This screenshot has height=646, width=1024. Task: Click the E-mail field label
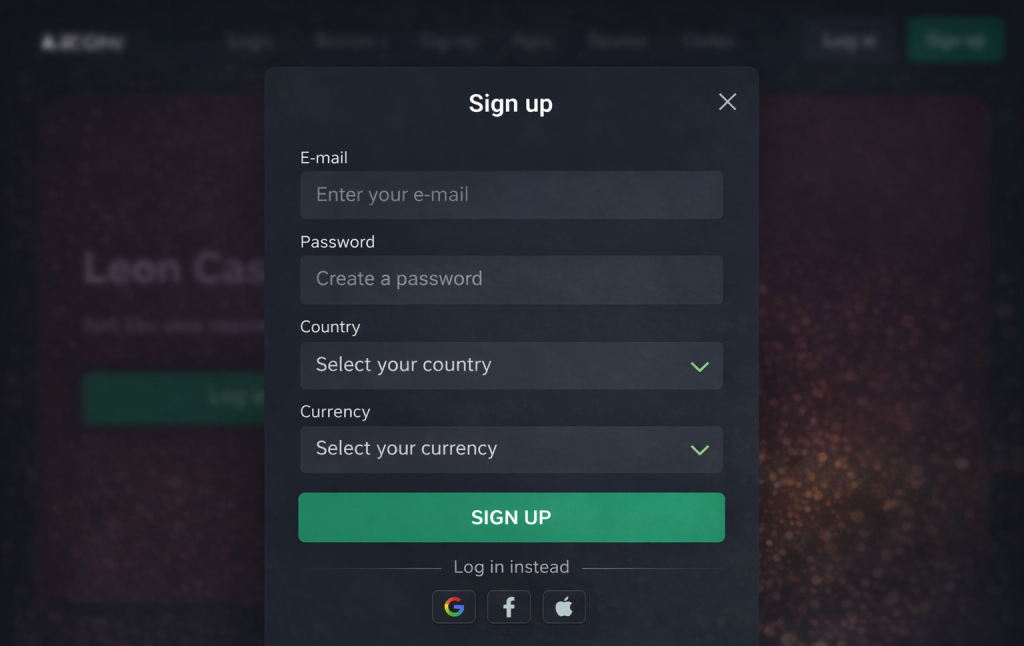click(x=324, y=158)
